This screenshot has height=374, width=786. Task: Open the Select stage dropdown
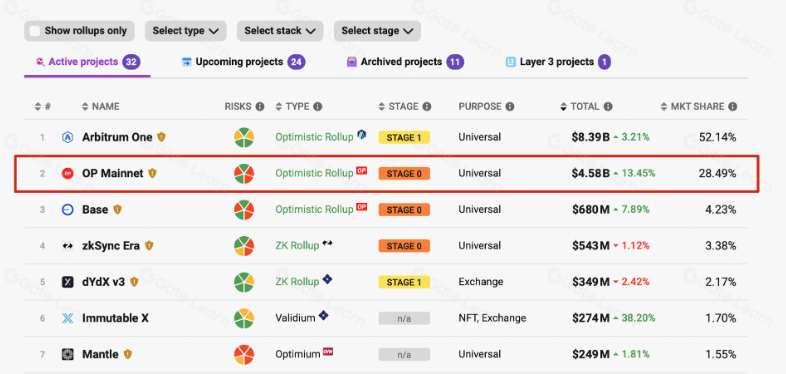click(x=377, y=31)
